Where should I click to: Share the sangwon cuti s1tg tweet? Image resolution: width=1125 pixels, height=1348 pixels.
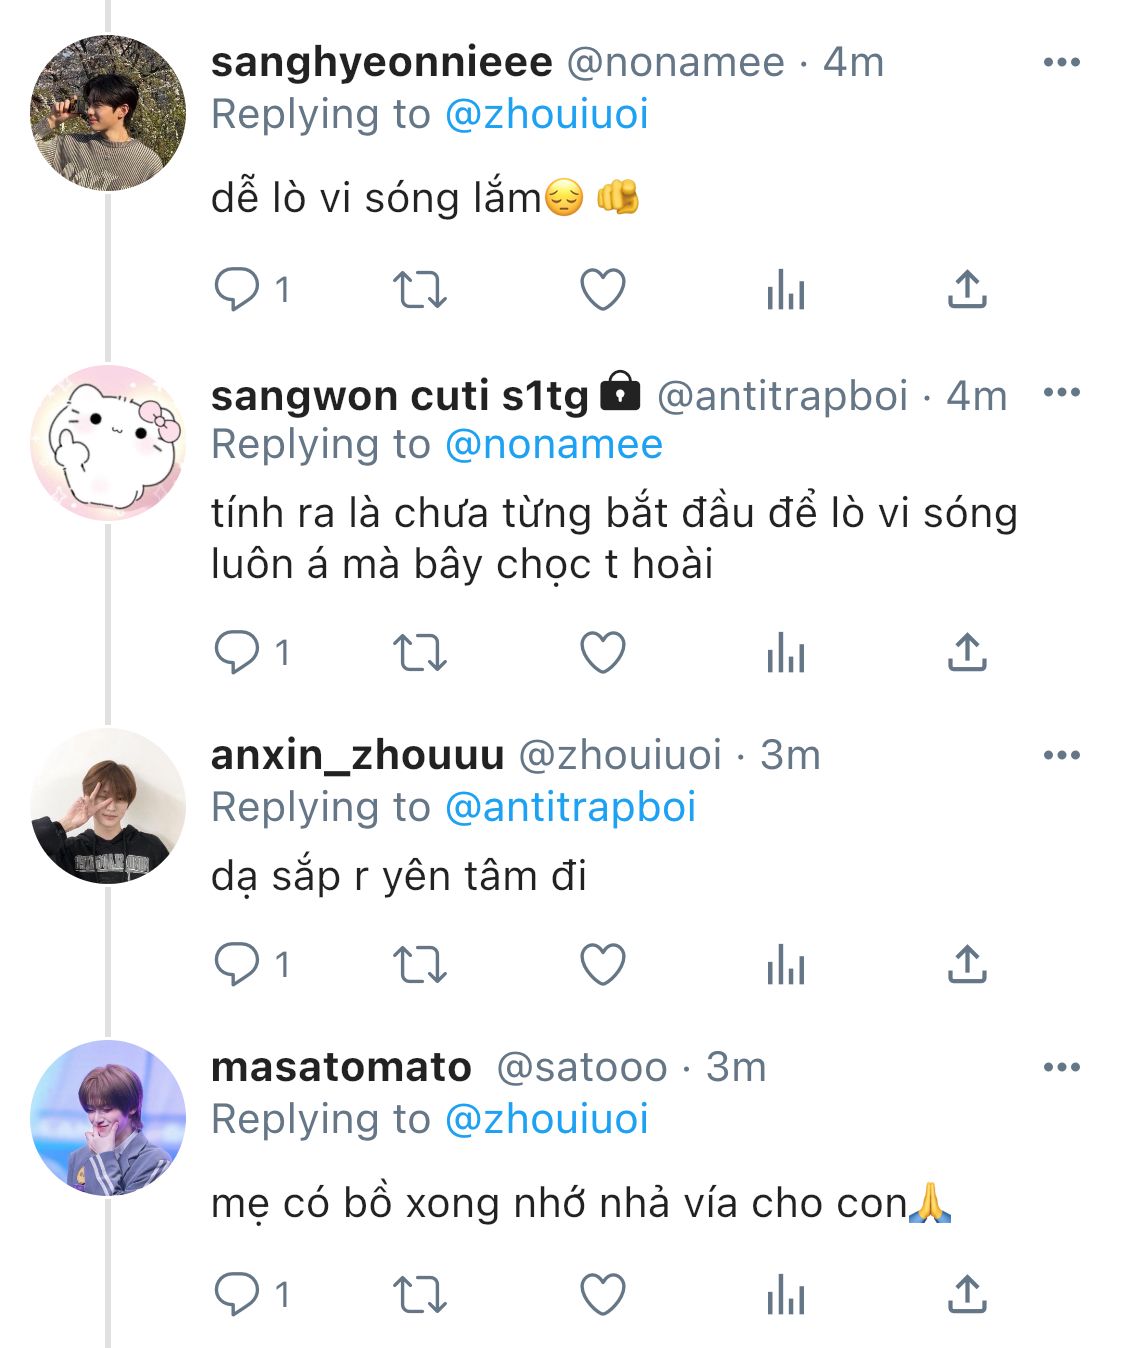[967, 653]
